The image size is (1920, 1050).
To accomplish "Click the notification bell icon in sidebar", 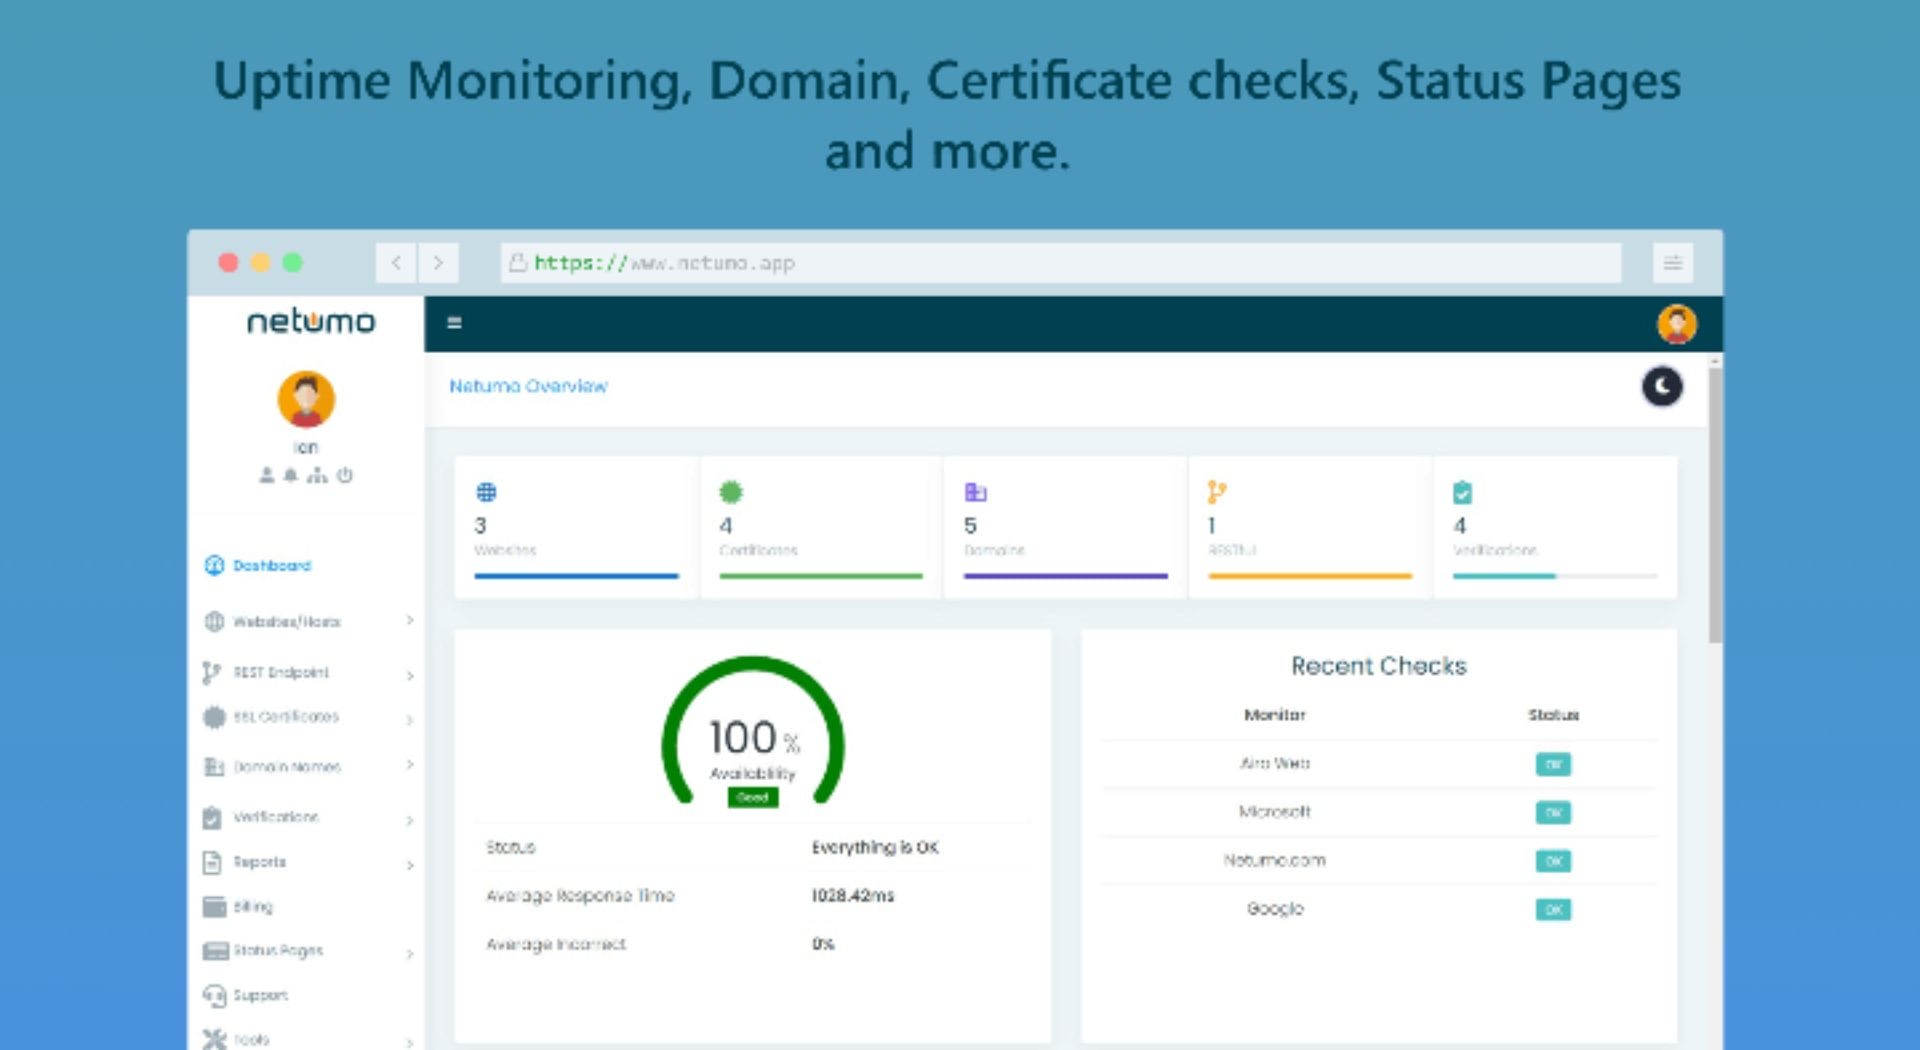I will tap(290, 475).
